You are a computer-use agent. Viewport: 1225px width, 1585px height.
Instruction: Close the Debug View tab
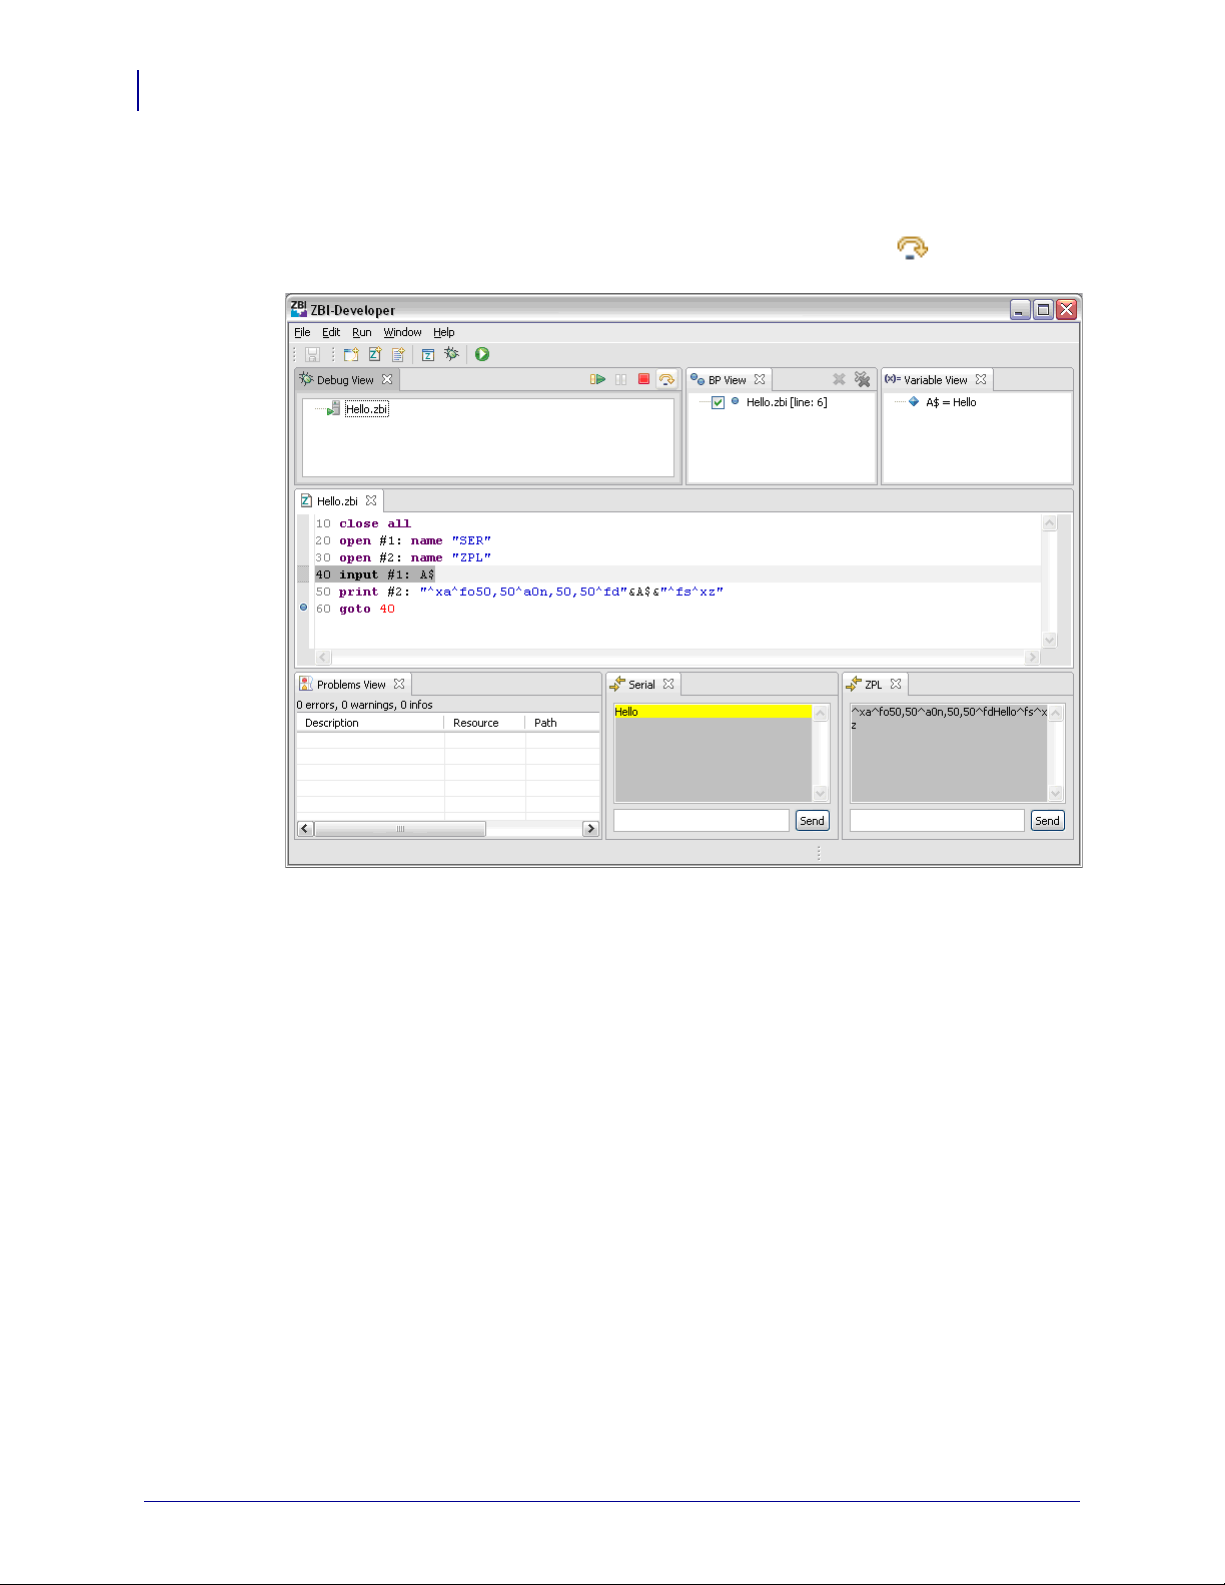pyautogui.click(x=387, y=379)
